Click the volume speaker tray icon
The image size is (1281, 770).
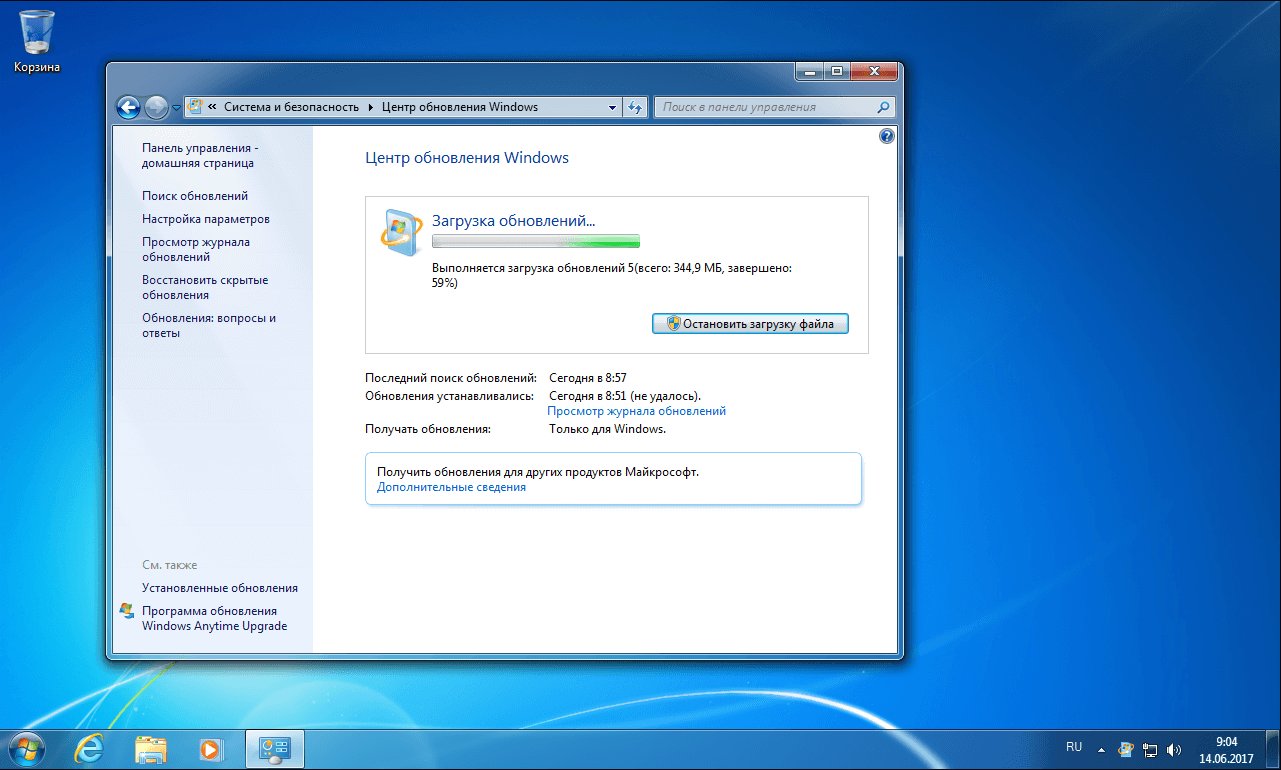1173,749
